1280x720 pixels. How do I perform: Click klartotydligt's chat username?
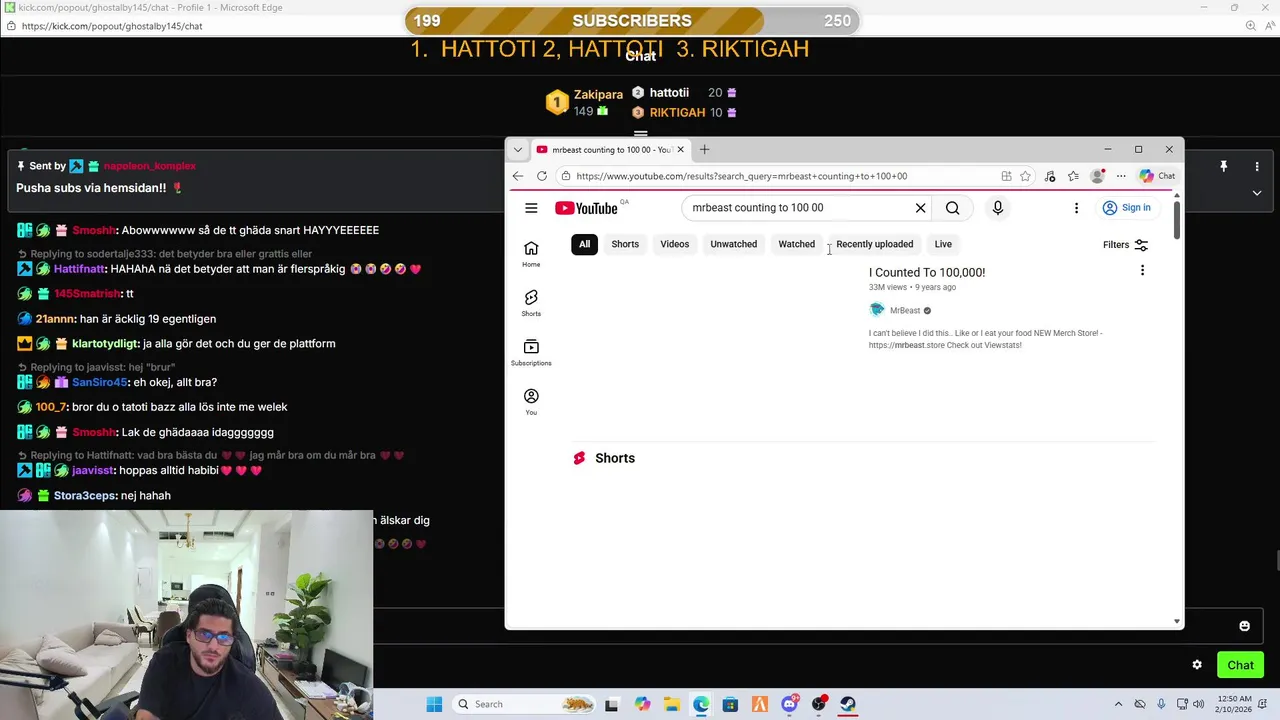tap(104, 343)
